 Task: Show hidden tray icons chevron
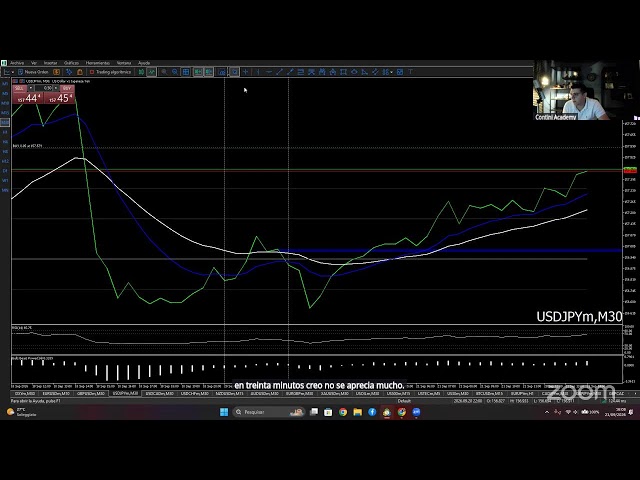[547, 412]
